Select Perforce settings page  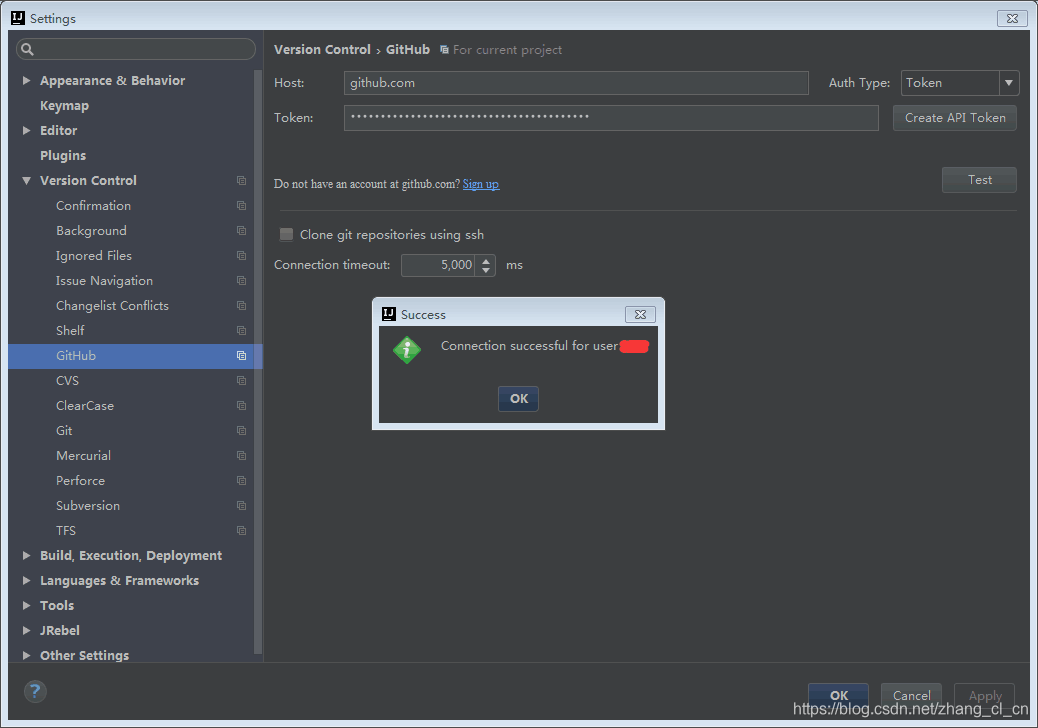[80, 480]
